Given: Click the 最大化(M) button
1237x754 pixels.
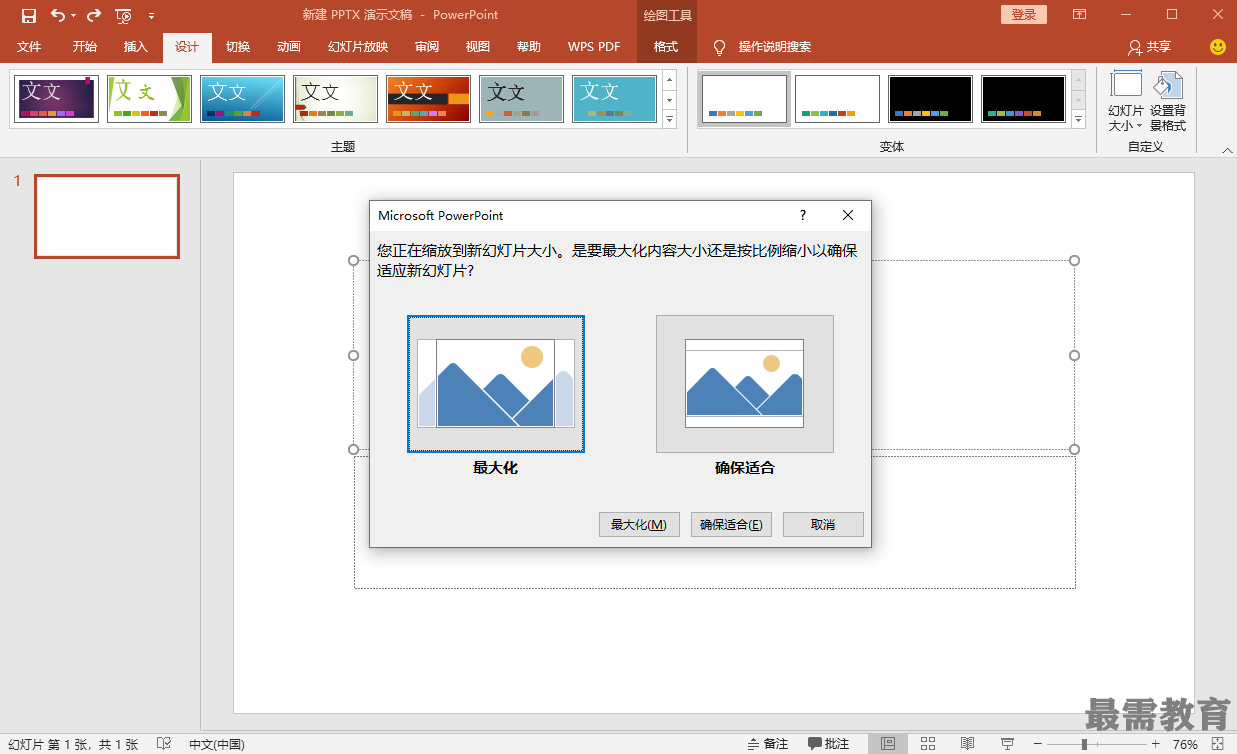Looking at the screenshot, I should [x=639, y=525].
